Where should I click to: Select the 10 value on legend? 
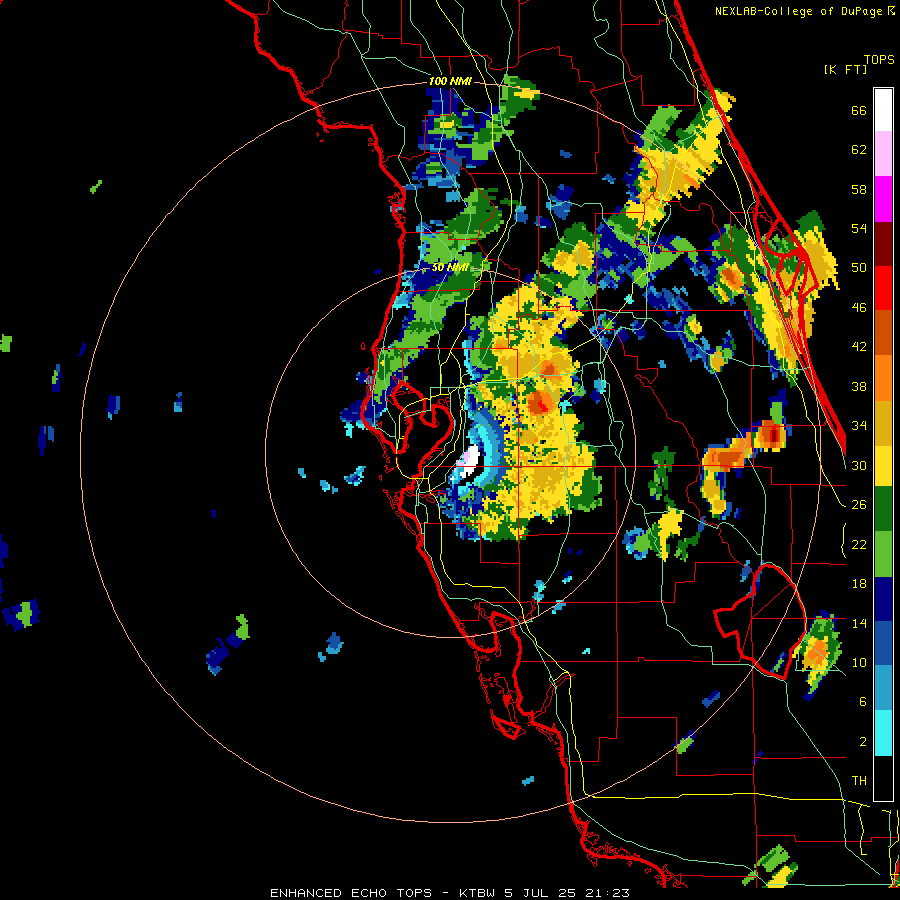(859, 662)
